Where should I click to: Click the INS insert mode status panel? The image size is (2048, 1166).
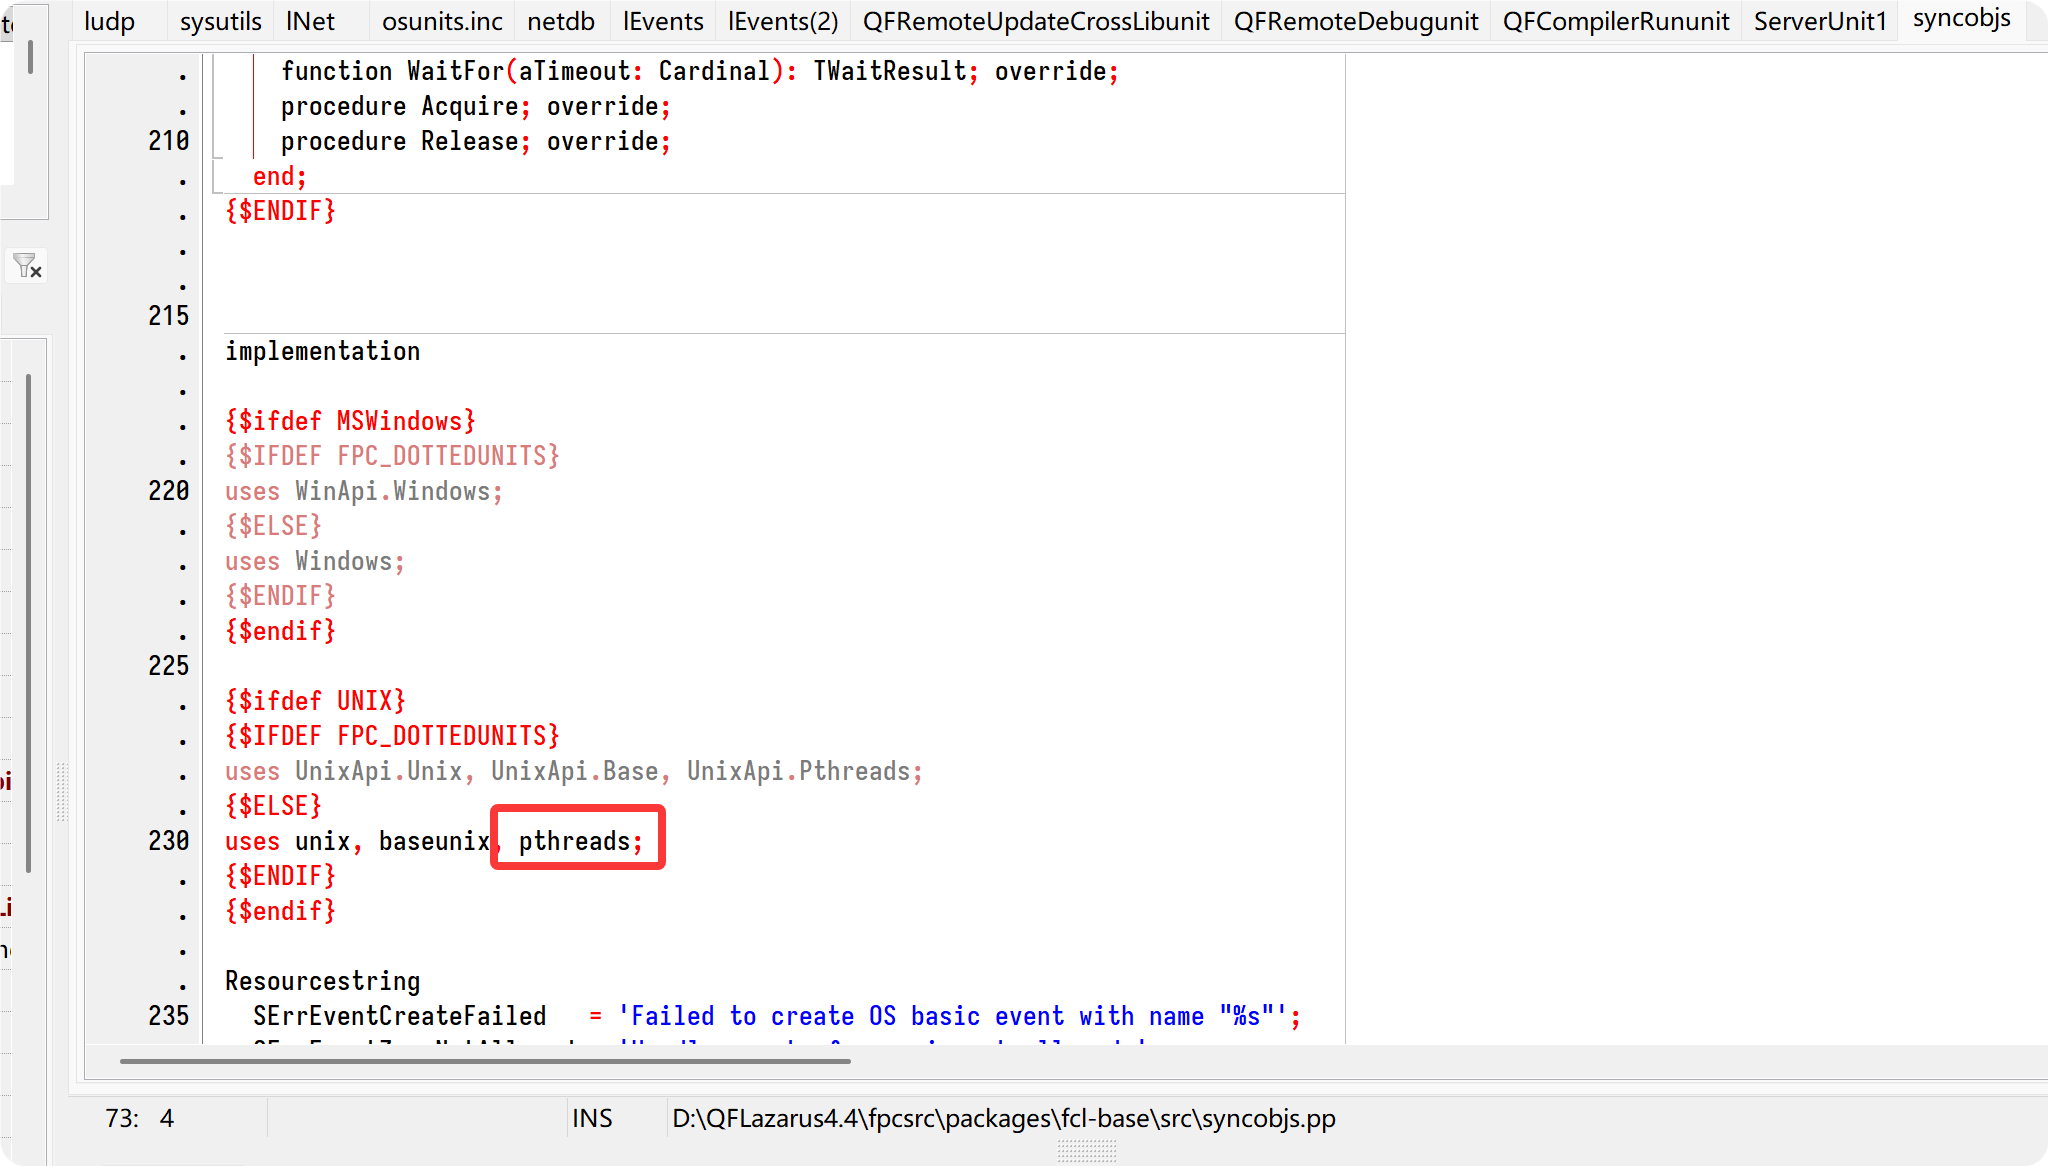click(592, 1118)
